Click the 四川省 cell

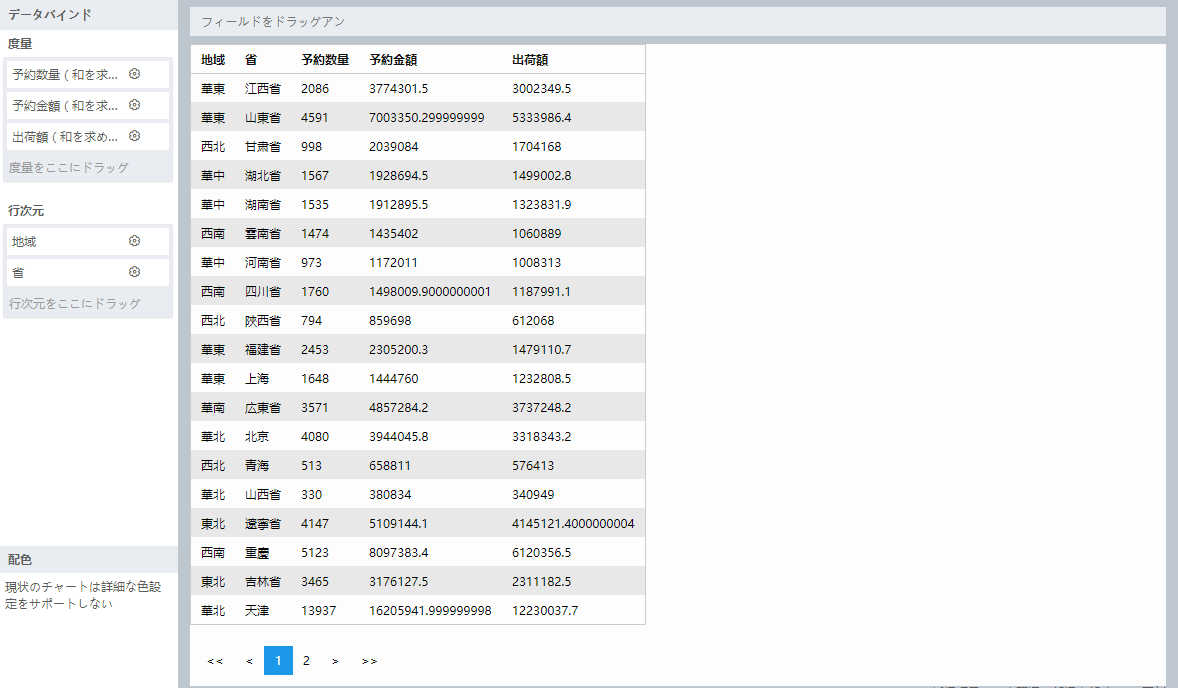pyautogui.click(x=263, y=291)
